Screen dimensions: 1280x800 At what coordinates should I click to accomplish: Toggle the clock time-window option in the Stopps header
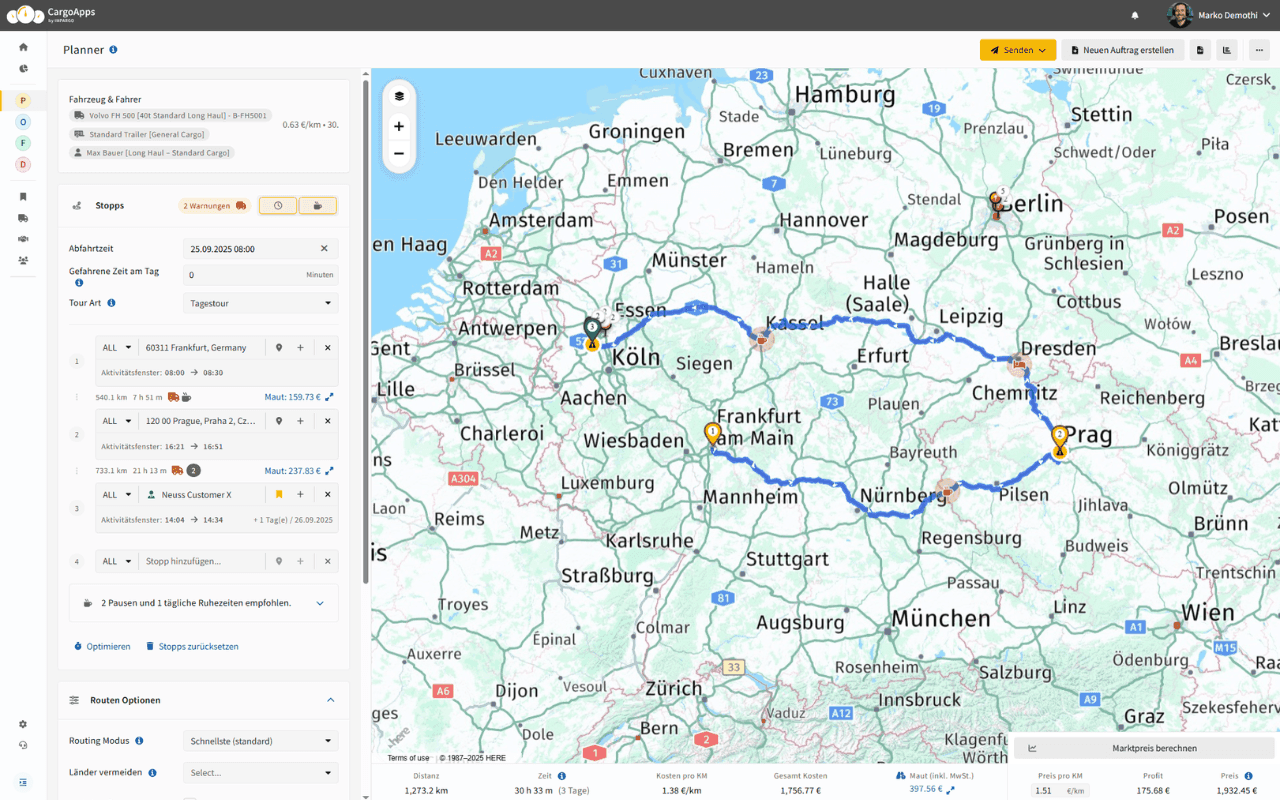click(277, 205)
